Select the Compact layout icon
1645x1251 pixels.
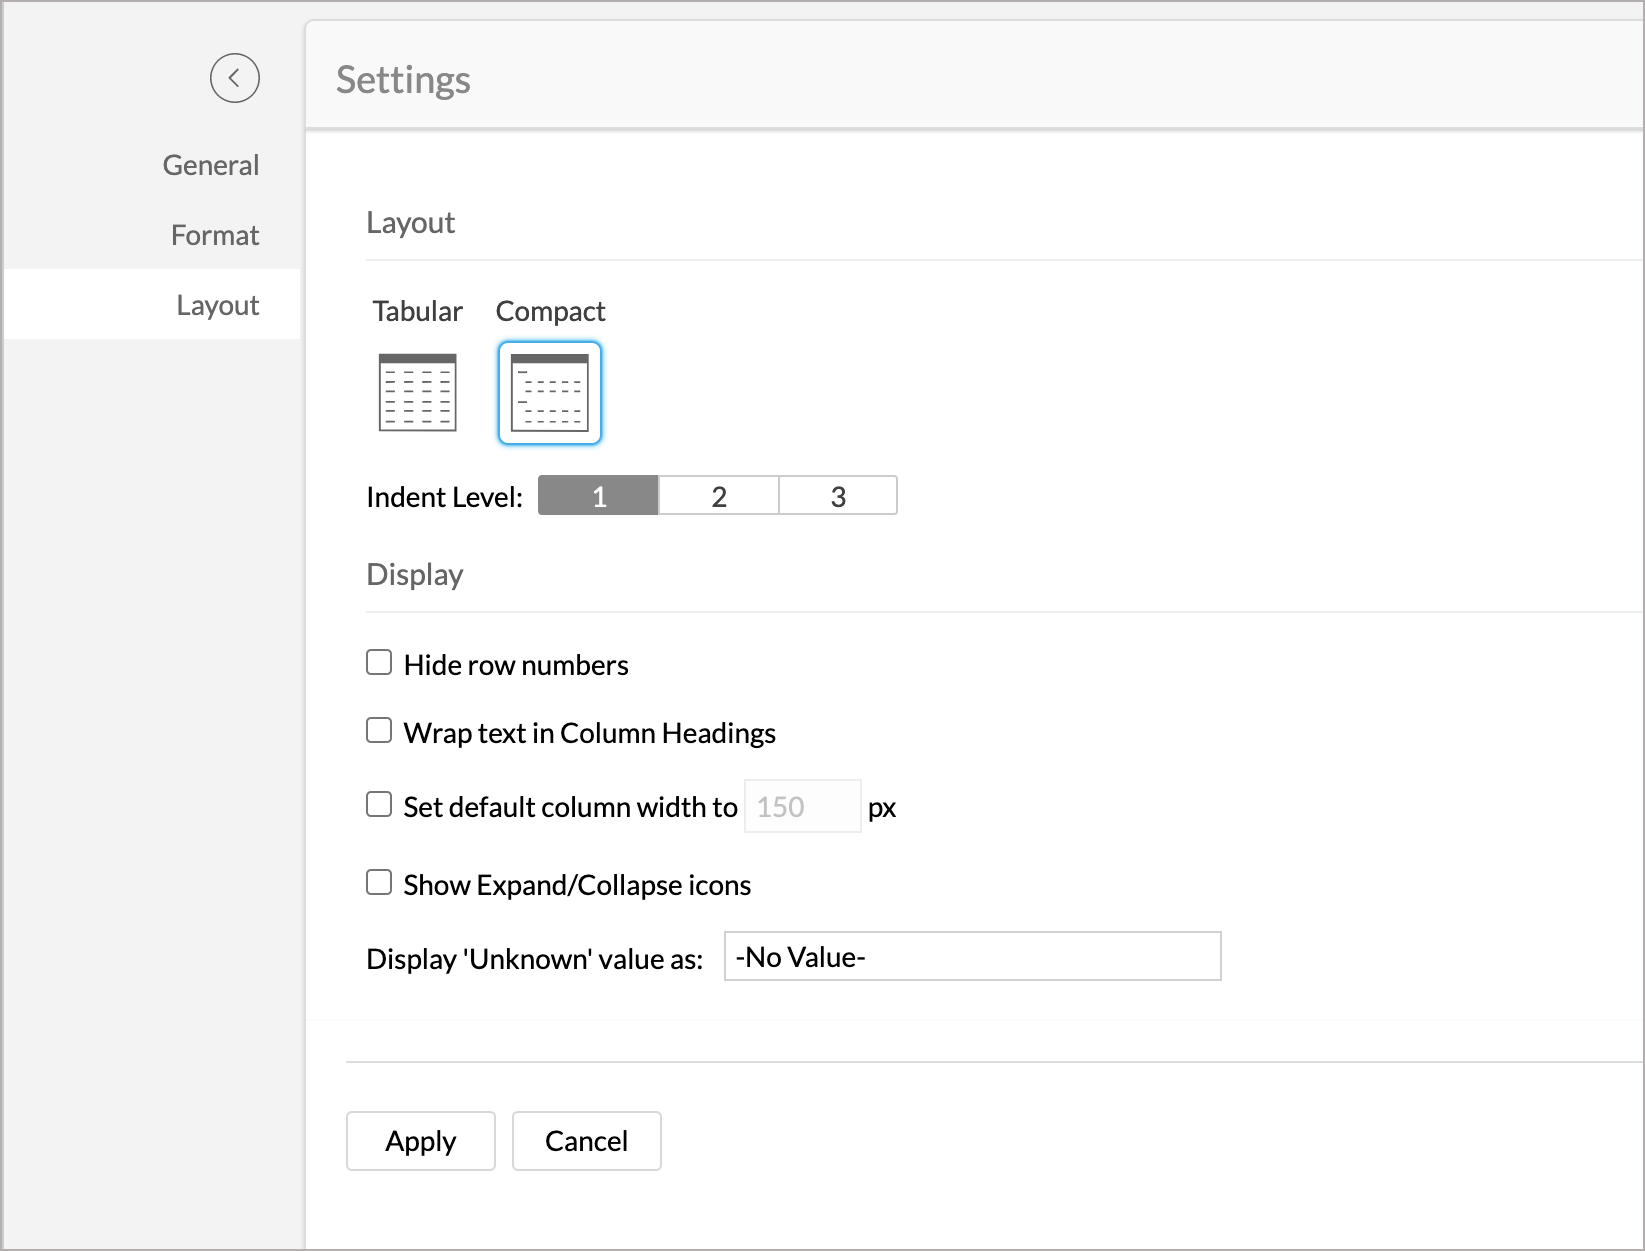tap(549, 393)
